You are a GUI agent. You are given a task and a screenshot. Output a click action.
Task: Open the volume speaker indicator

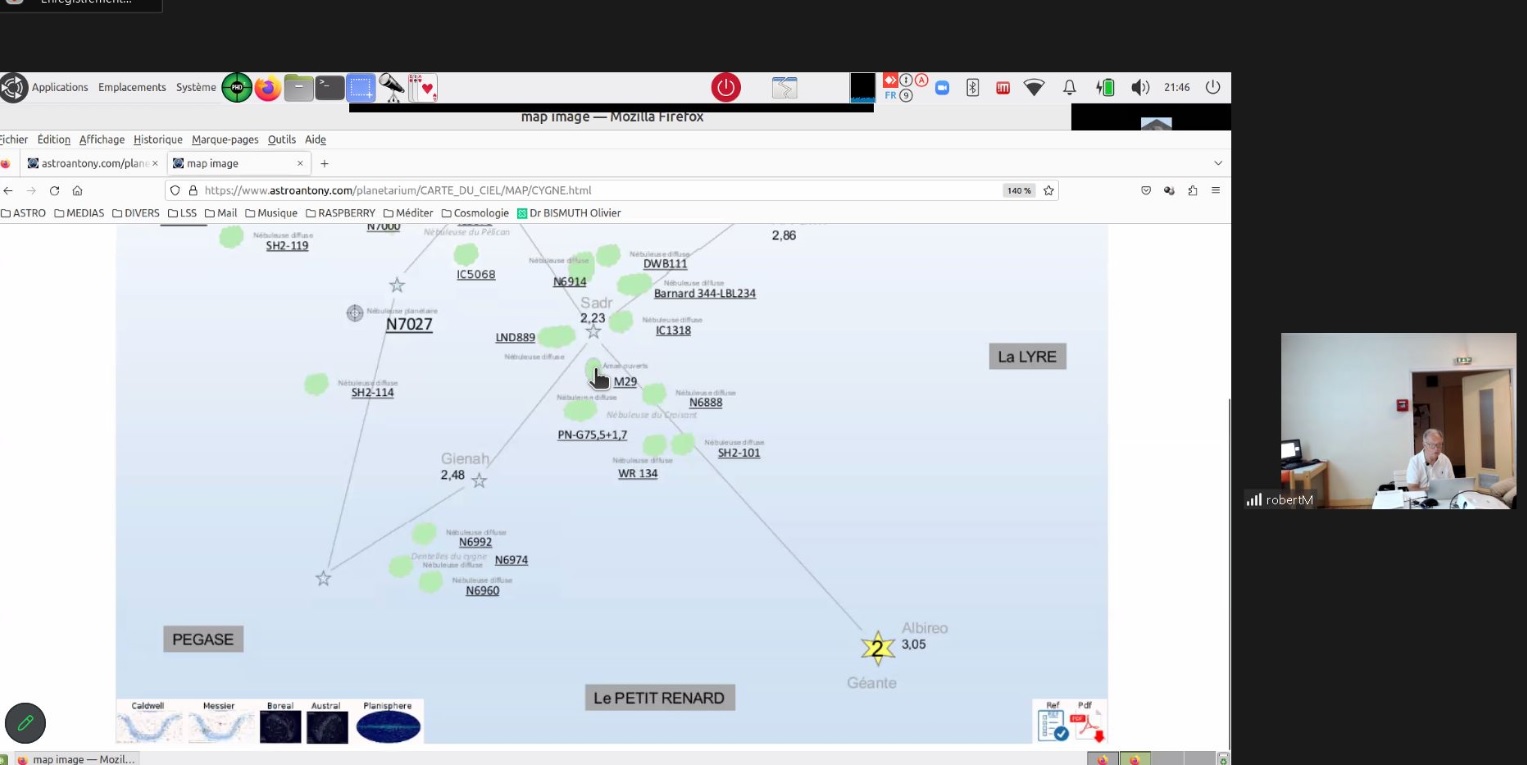[x=1140, y=88]
